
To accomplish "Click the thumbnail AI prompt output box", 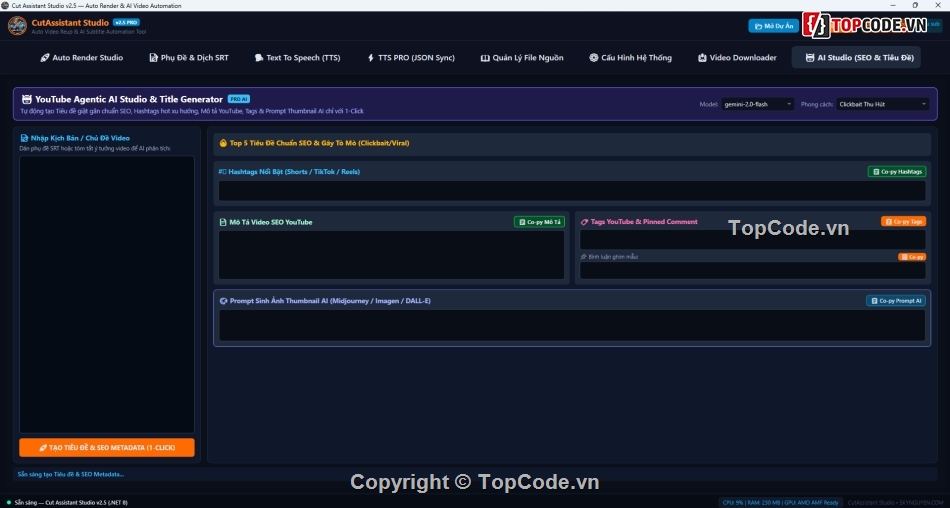I will [572, 326].
